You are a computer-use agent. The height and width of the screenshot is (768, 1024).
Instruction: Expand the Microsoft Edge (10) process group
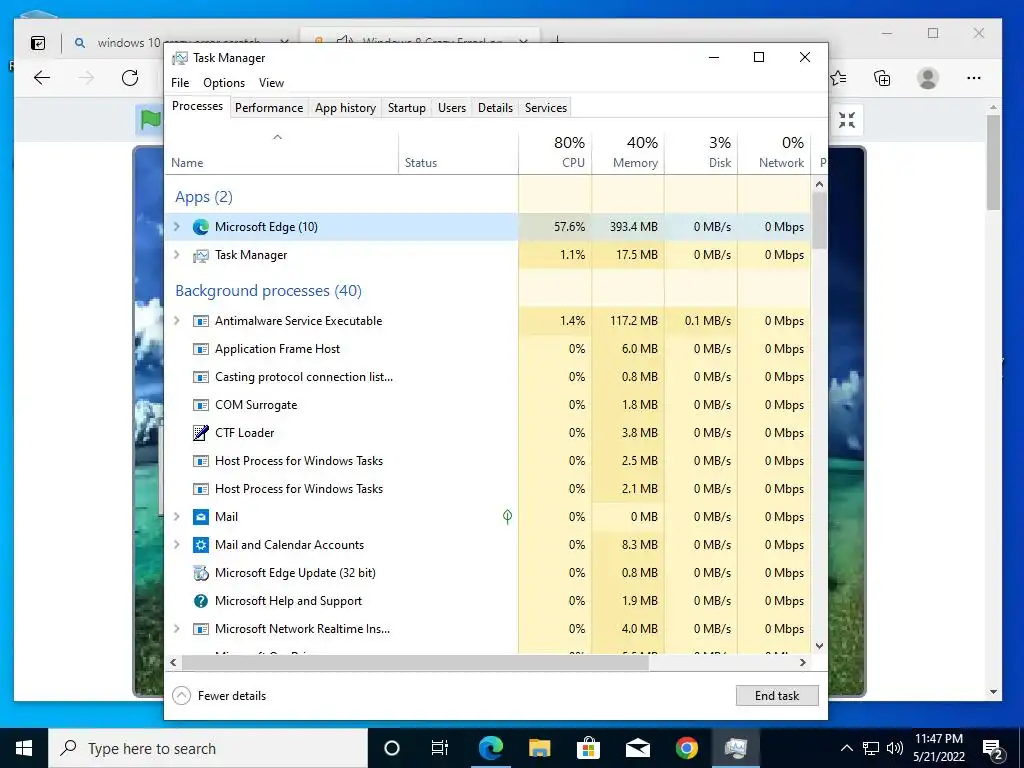(176, 227)
